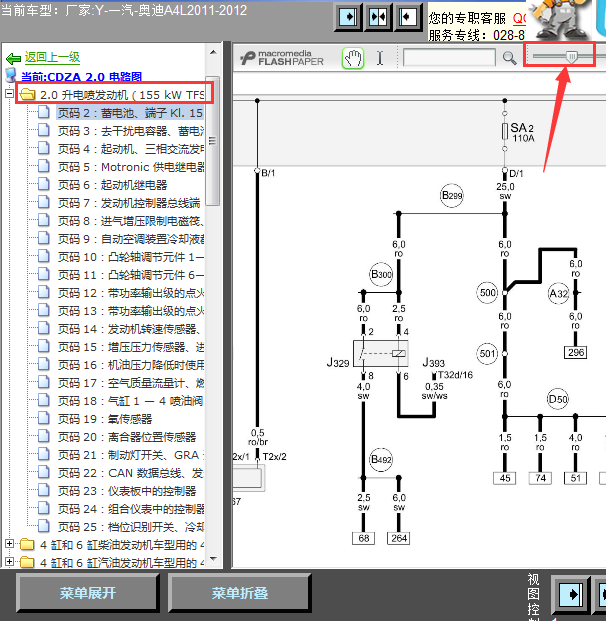Open 页码 11 凸轮轴调节元件 6

pos(131,275)
